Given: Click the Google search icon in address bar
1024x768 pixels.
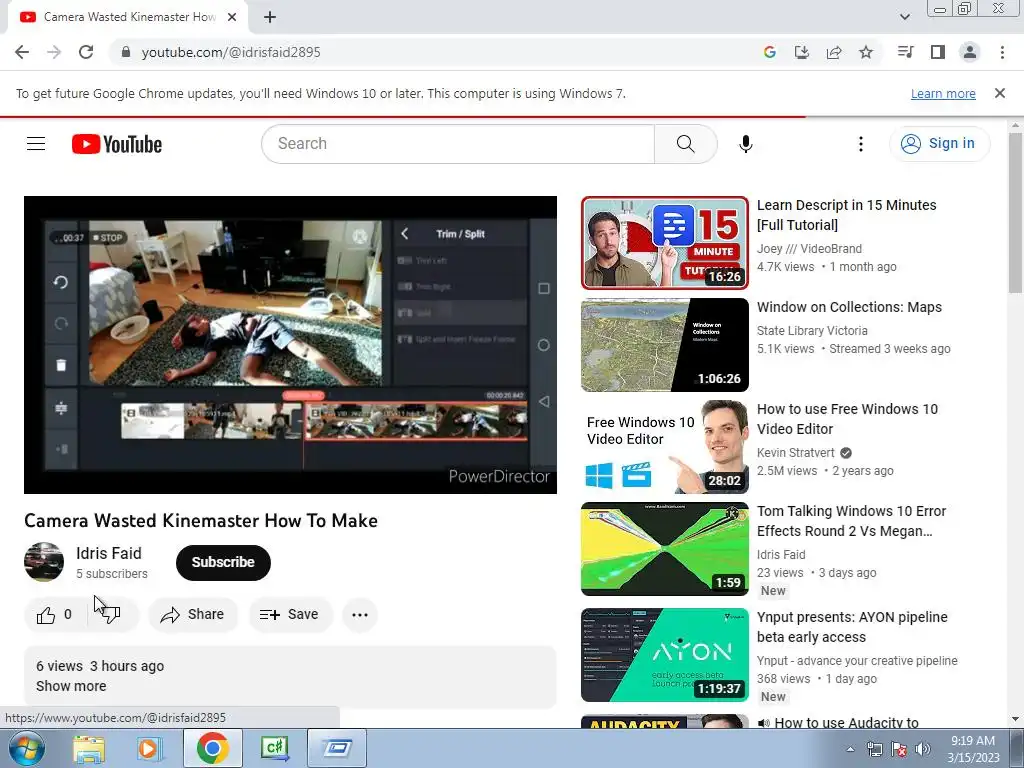Looking at the screenshot, I should pyautogui.click(x=769, y=52).
